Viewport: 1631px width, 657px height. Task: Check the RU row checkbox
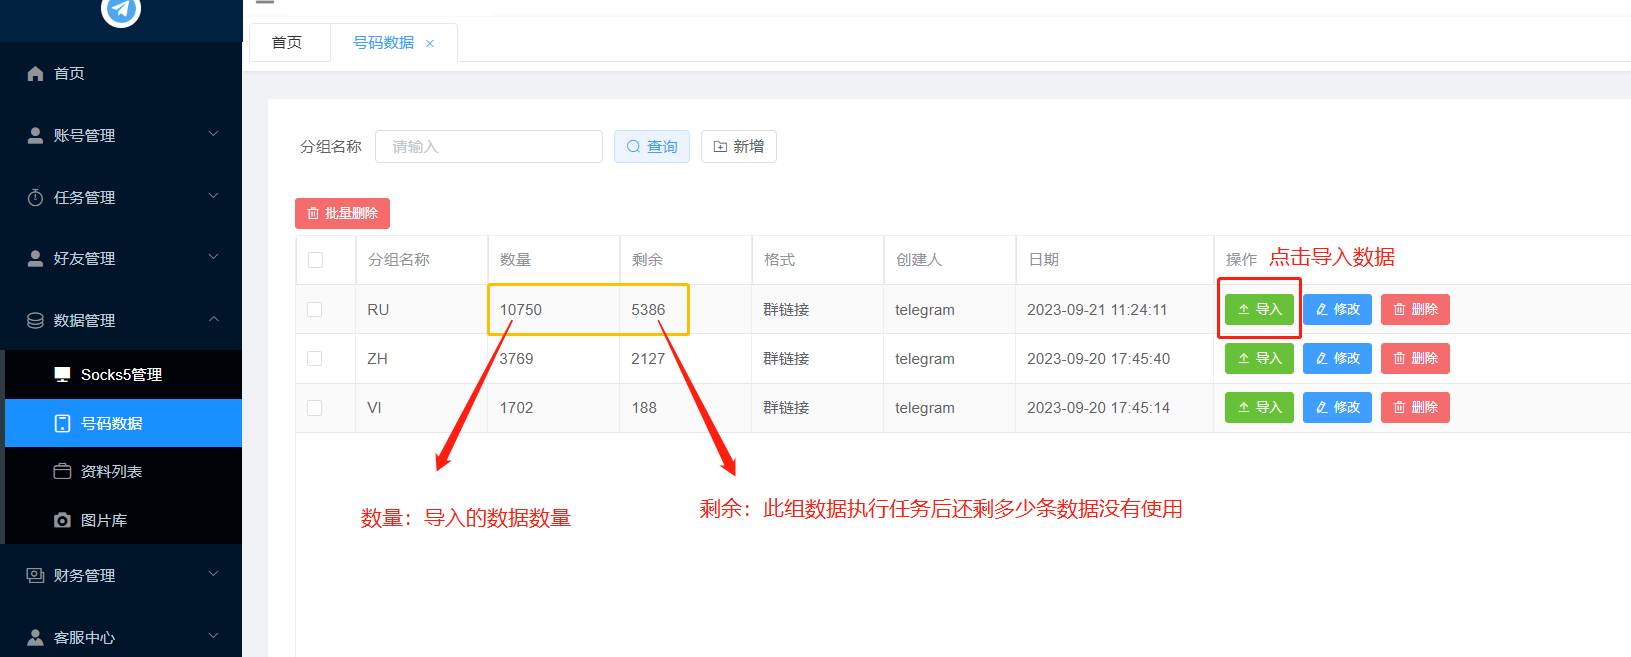pyautogui.click(x=315, y=310)
